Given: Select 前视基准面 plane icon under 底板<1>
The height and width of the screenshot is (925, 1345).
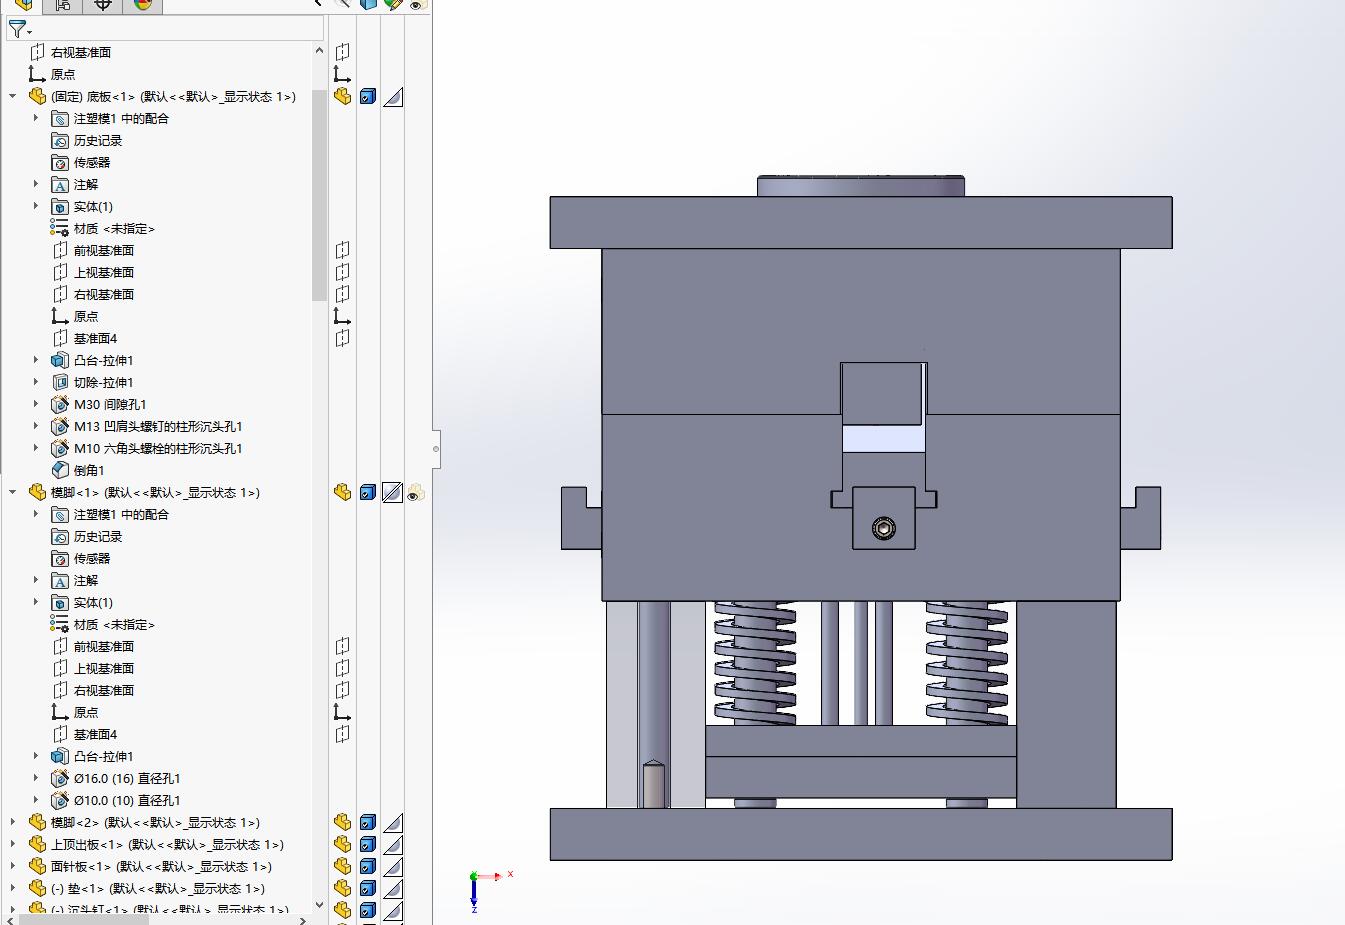Looking at the screenshot, I should click(60, 251).
